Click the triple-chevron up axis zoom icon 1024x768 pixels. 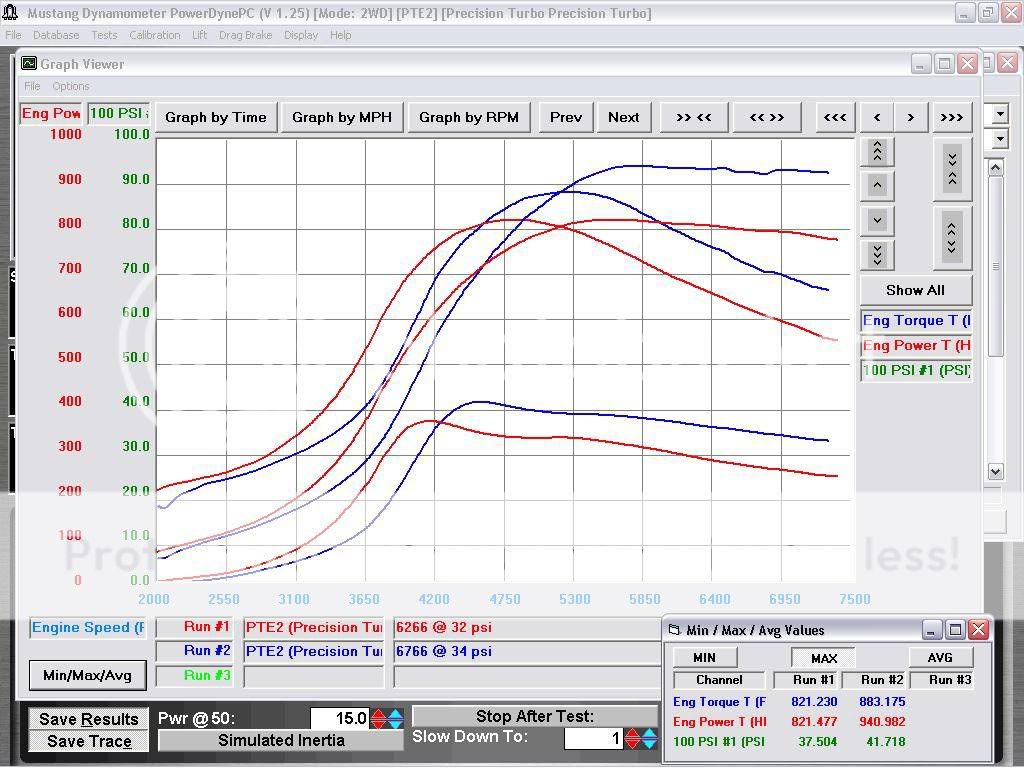(x=876, y=150)
